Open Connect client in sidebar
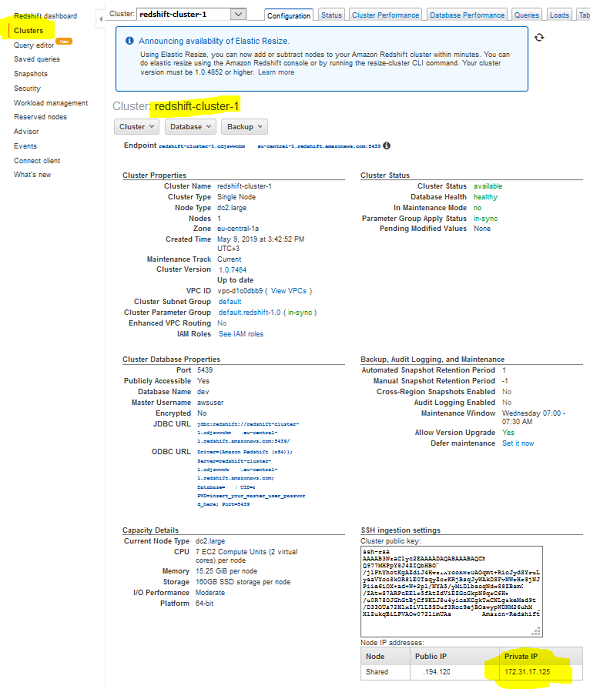The width and height of the screenshot is (590, 689). click(x=37, y=160)
